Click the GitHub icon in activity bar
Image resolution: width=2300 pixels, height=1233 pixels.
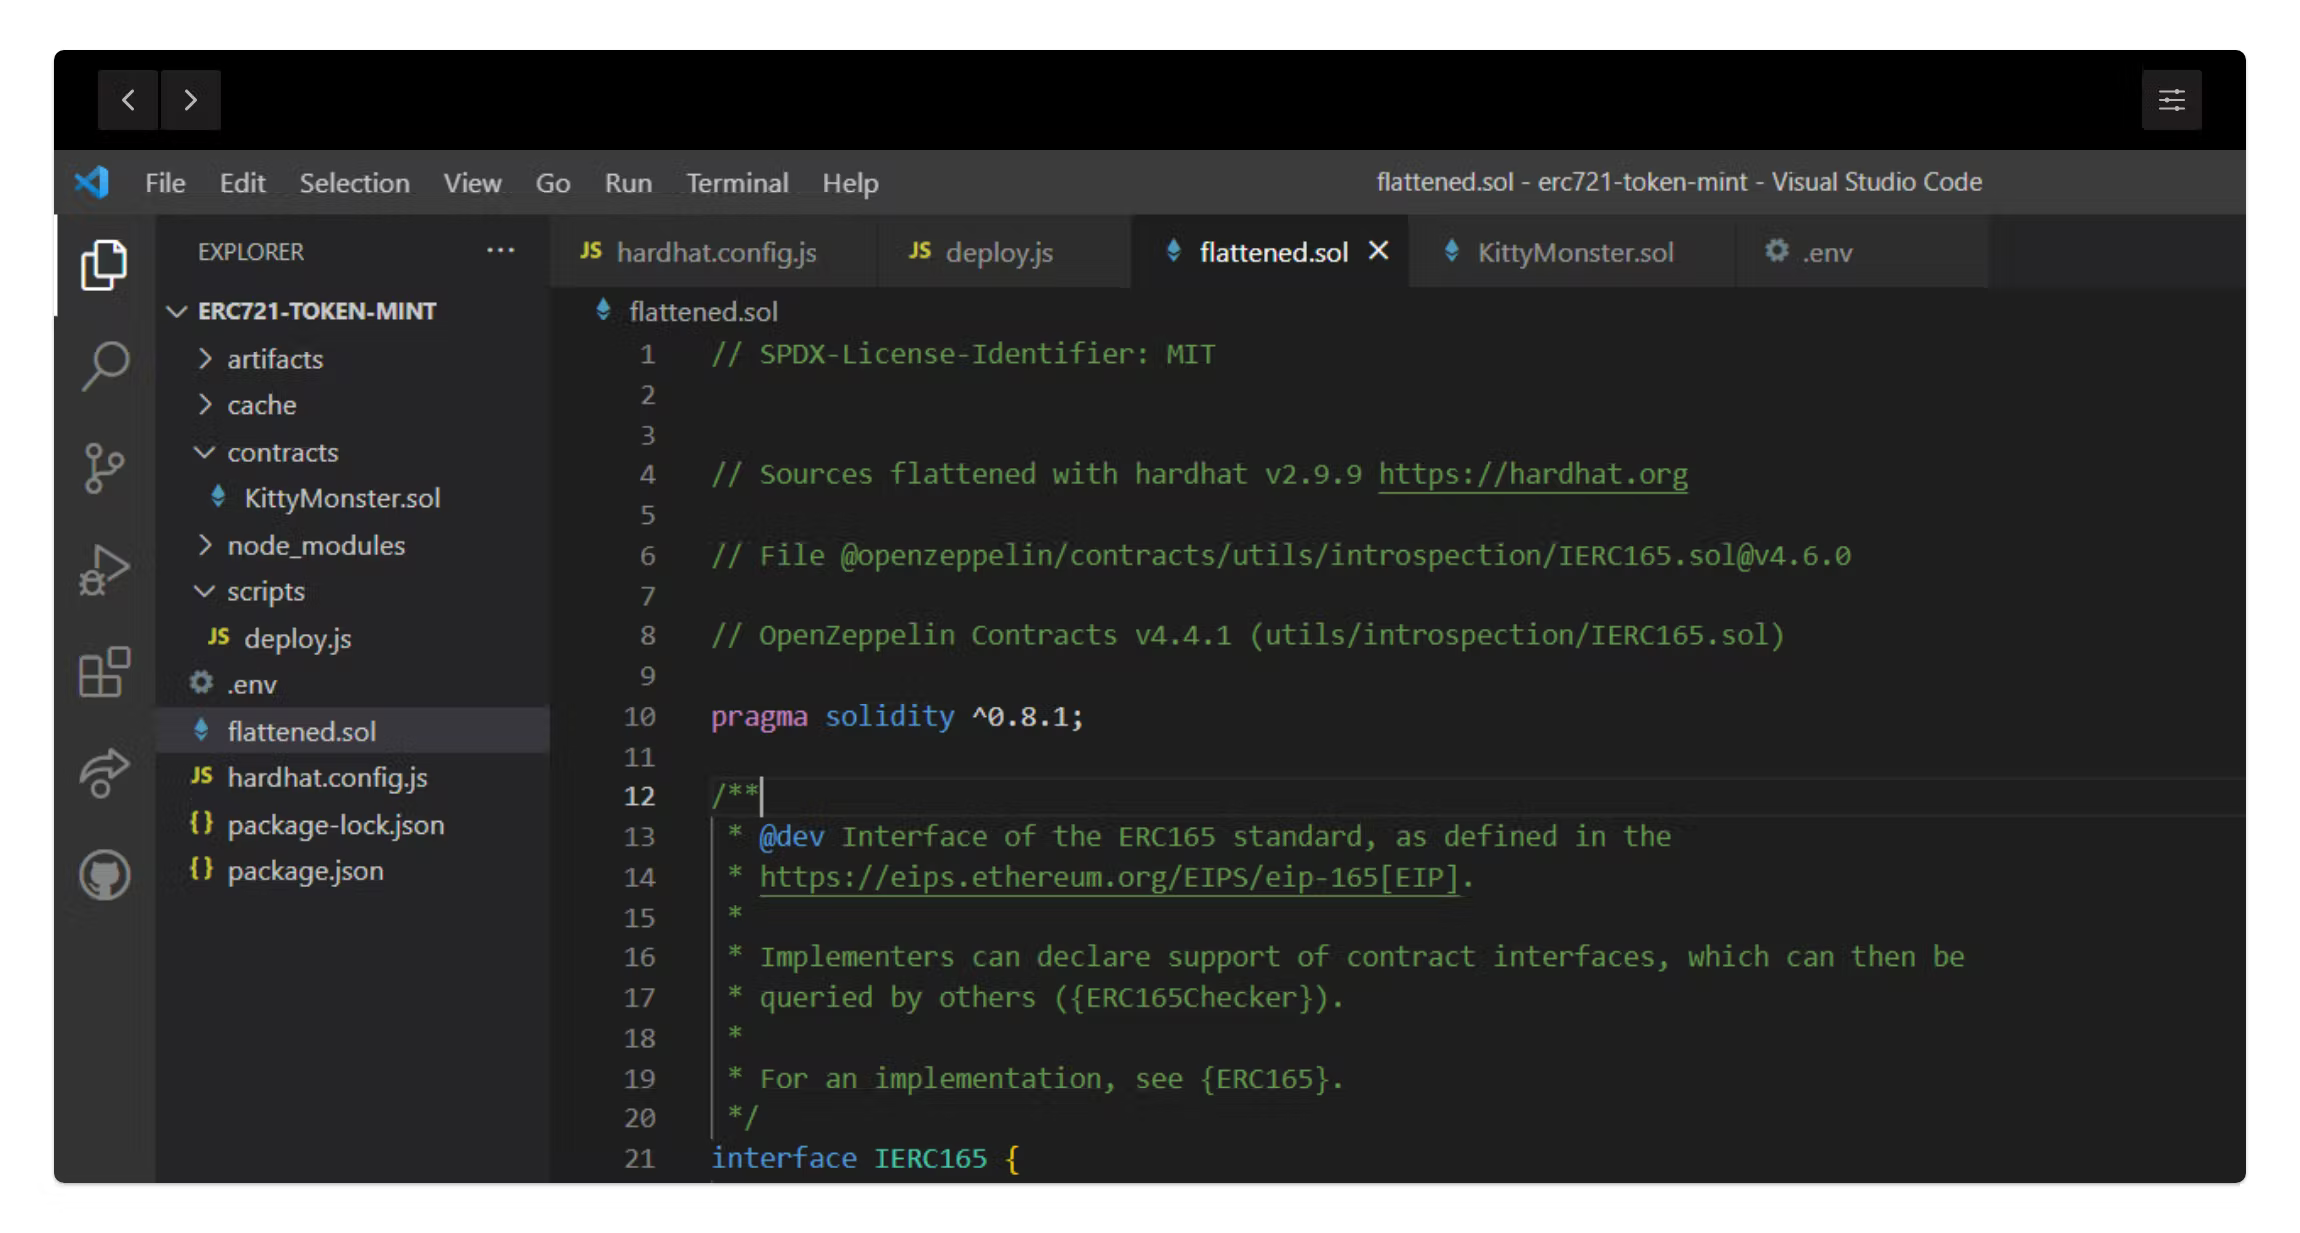click(104, 875)
